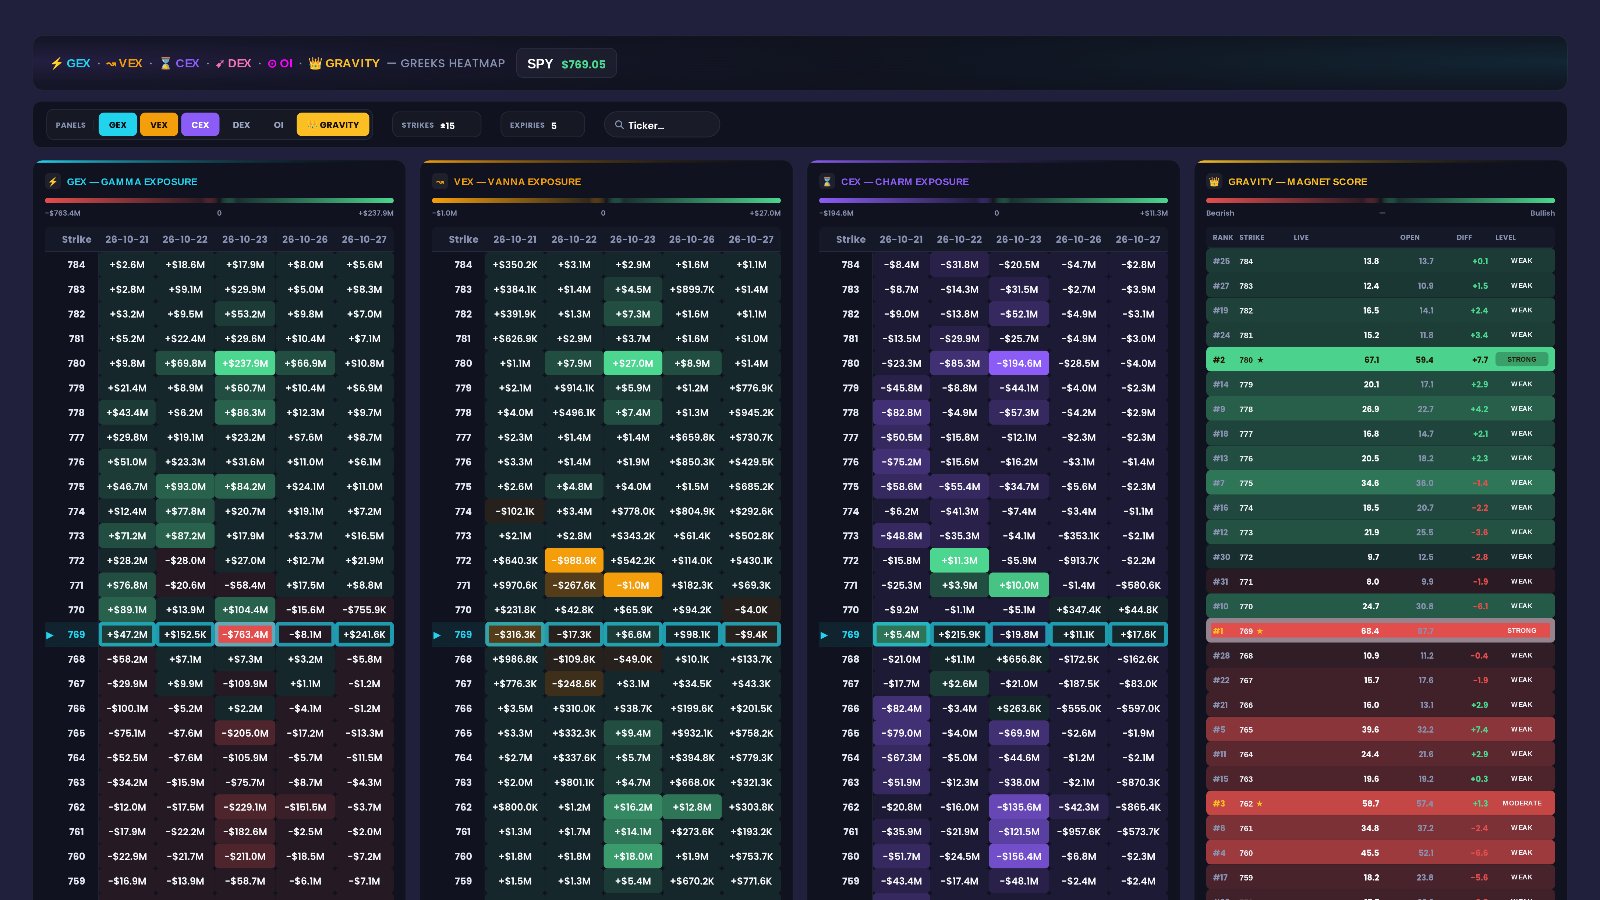Click the MODERATE badge on Gravity row 762
The width and height of the screenshot is (1600, 900).
(1522, 803)
